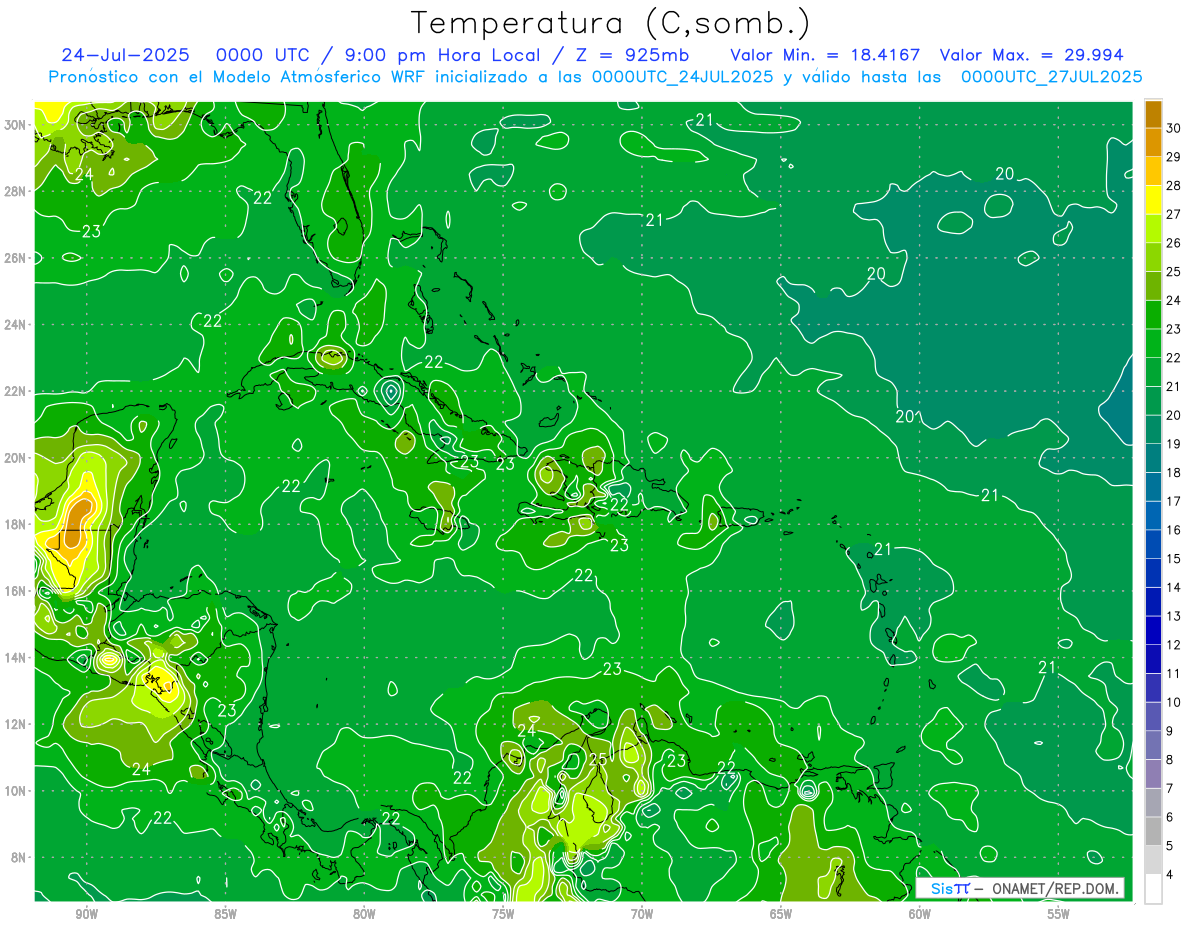Click the colorbar scale label "4"
Viewport: 1200px width, 927px height.
[1171, 875]
